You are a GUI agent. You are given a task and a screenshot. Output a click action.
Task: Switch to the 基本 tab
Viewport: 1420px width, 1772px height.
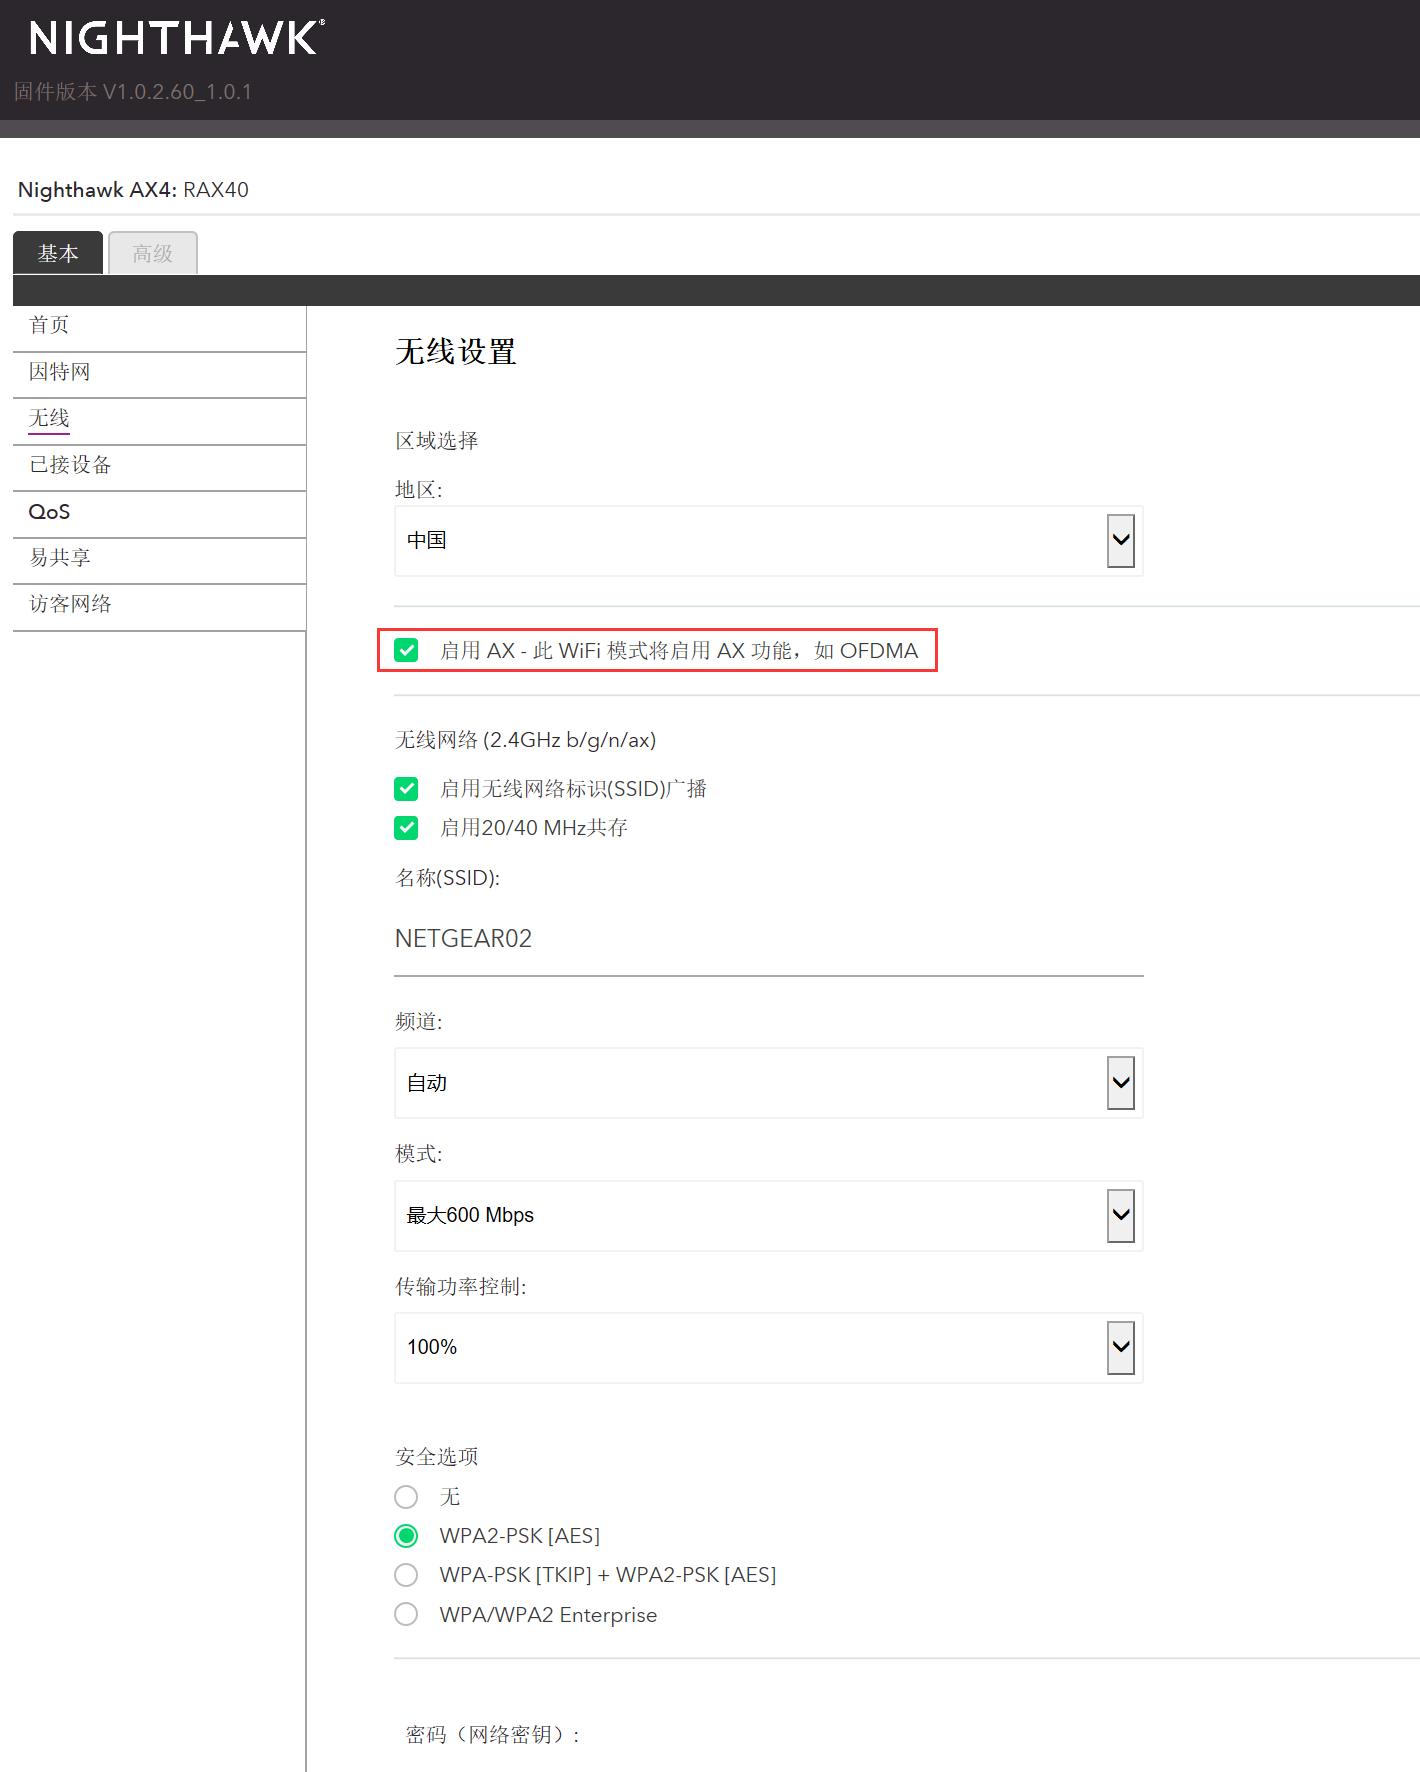58,253
